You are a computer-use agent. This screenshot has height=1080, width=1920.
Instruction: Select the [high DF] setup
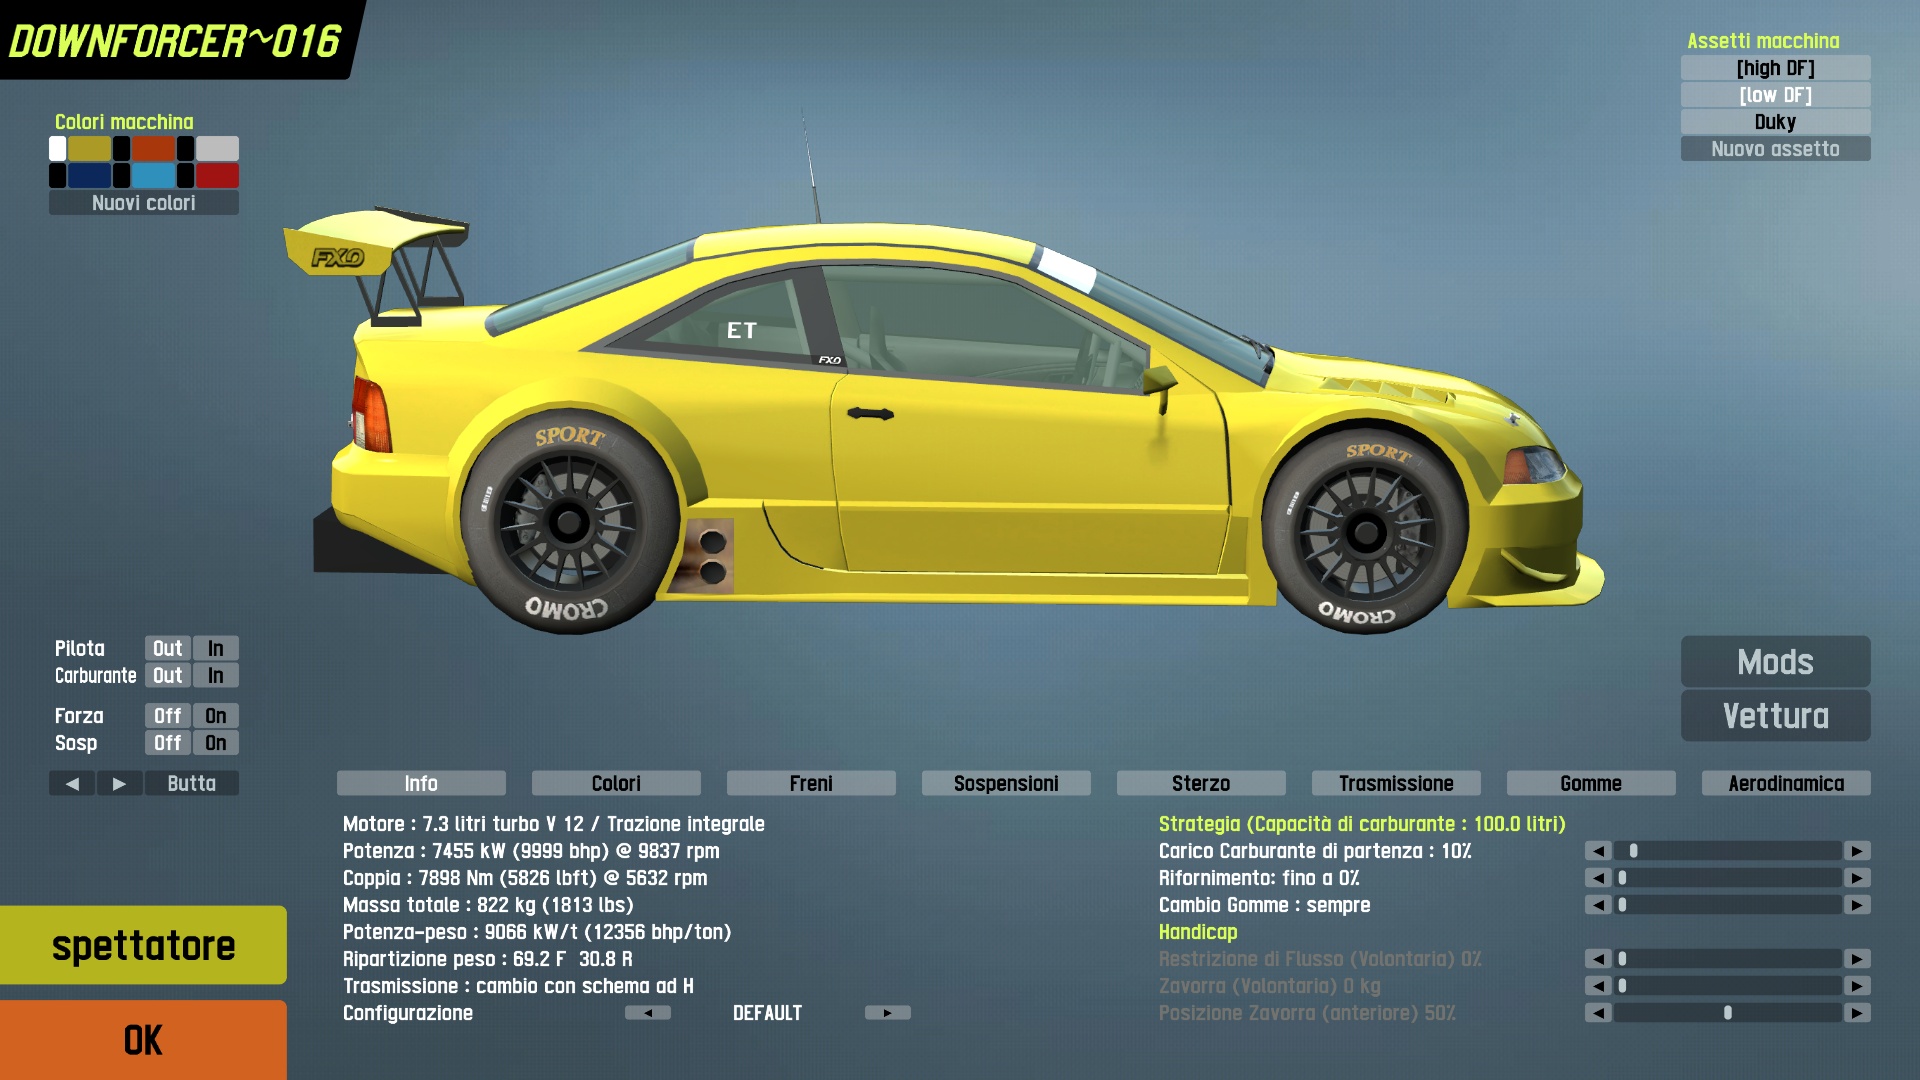point(1775,68)
